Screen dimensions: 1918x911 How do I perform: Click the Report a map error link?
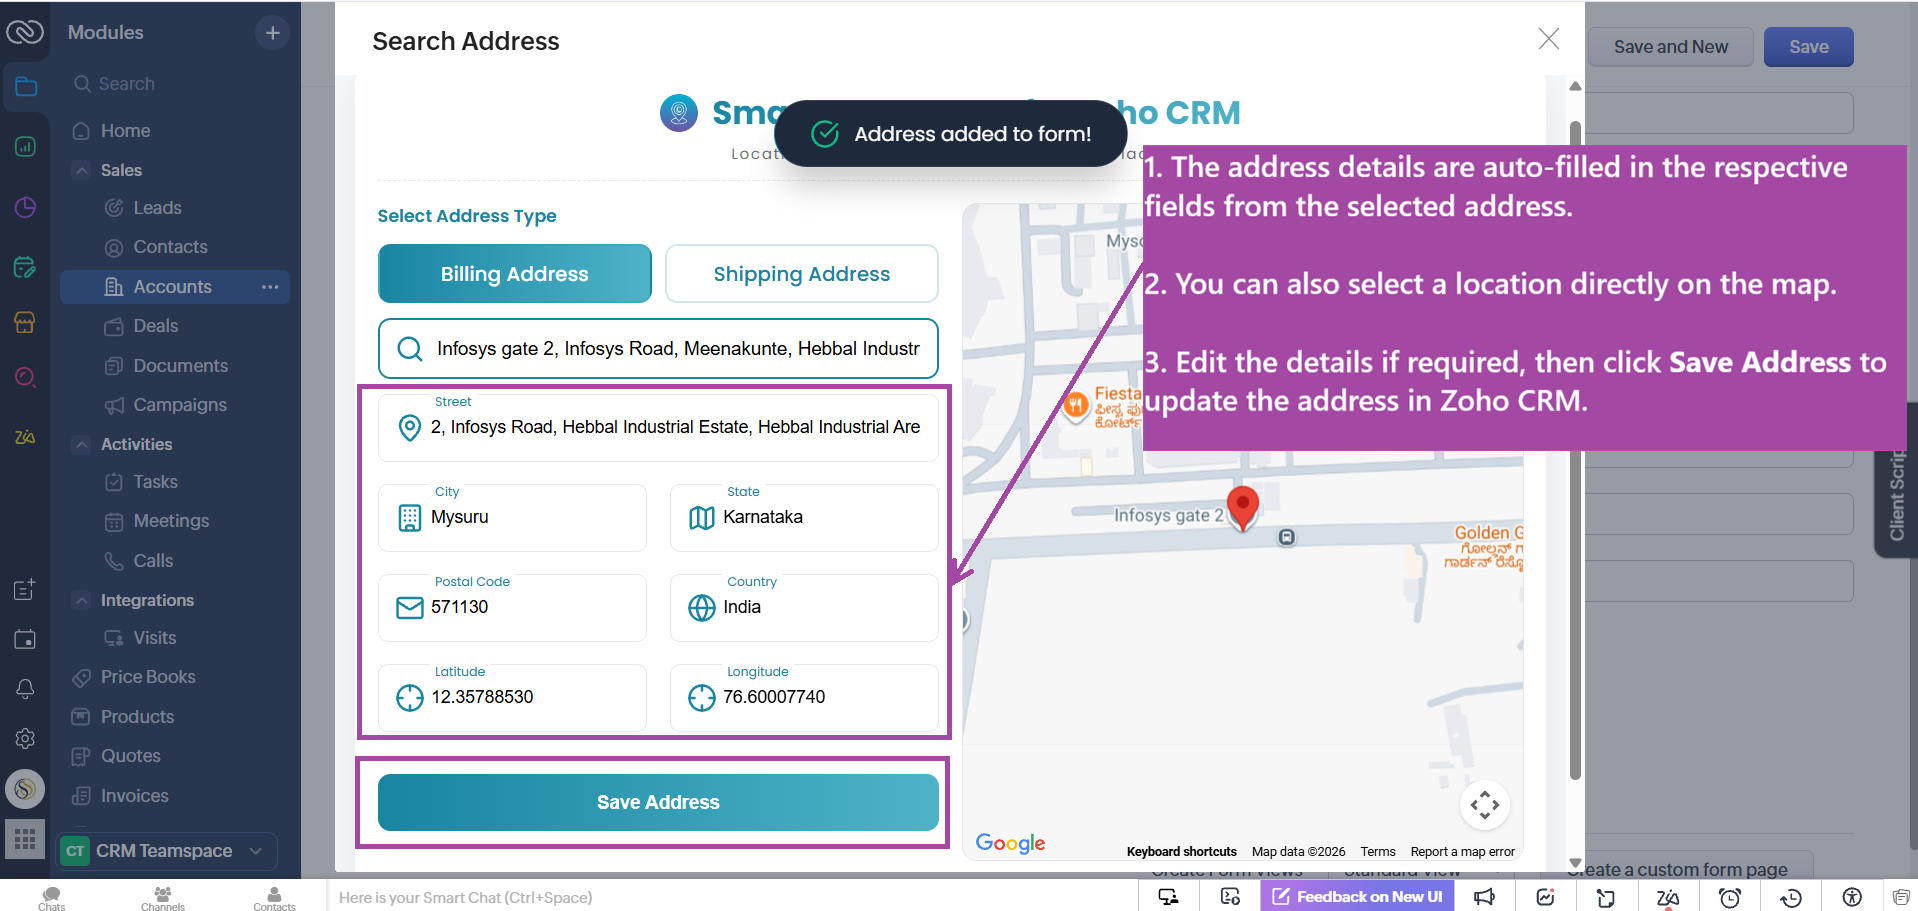(1462, 851)
